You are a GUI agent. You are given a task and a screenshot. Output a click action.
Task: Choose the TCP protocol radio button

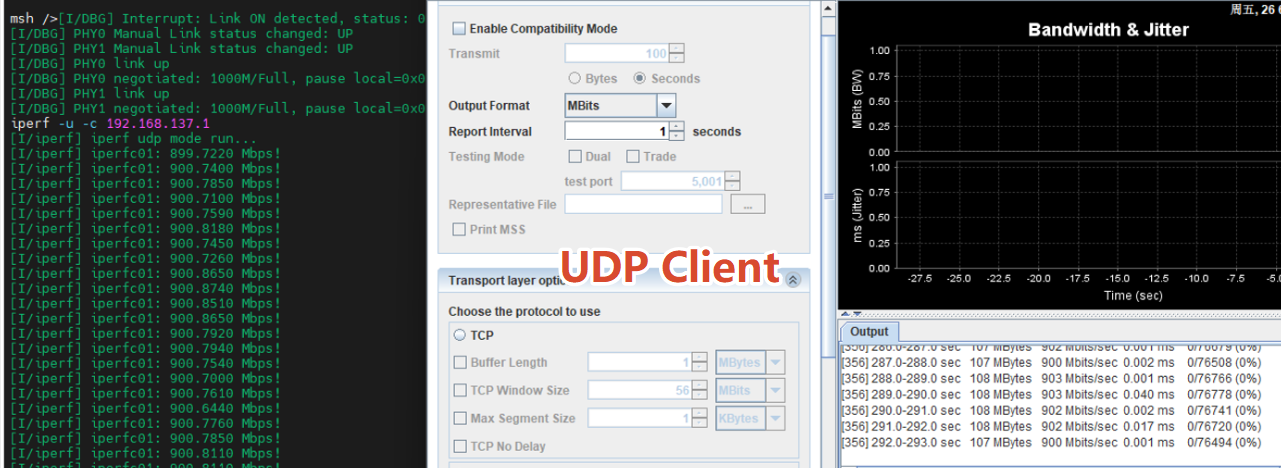click(x=460, y=336)
